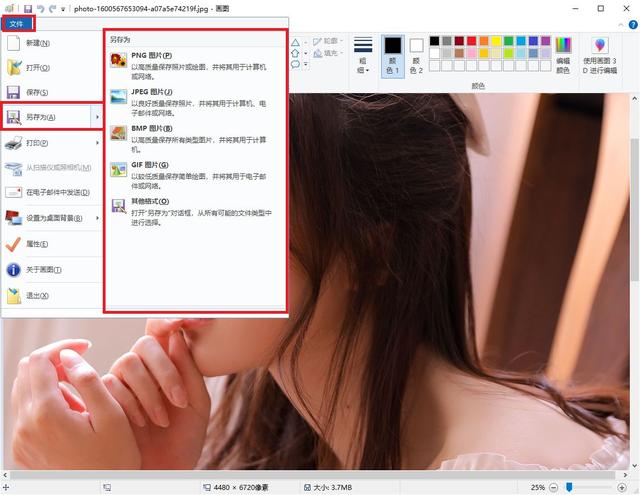Click the quick access save icon

click(28, 9)
